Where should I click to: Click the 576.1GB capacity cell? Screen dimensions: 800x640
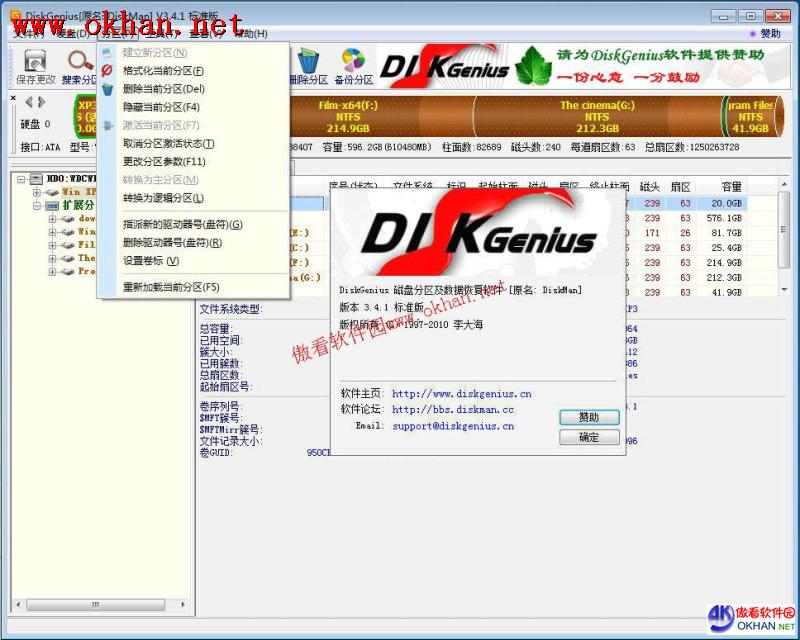724,218
